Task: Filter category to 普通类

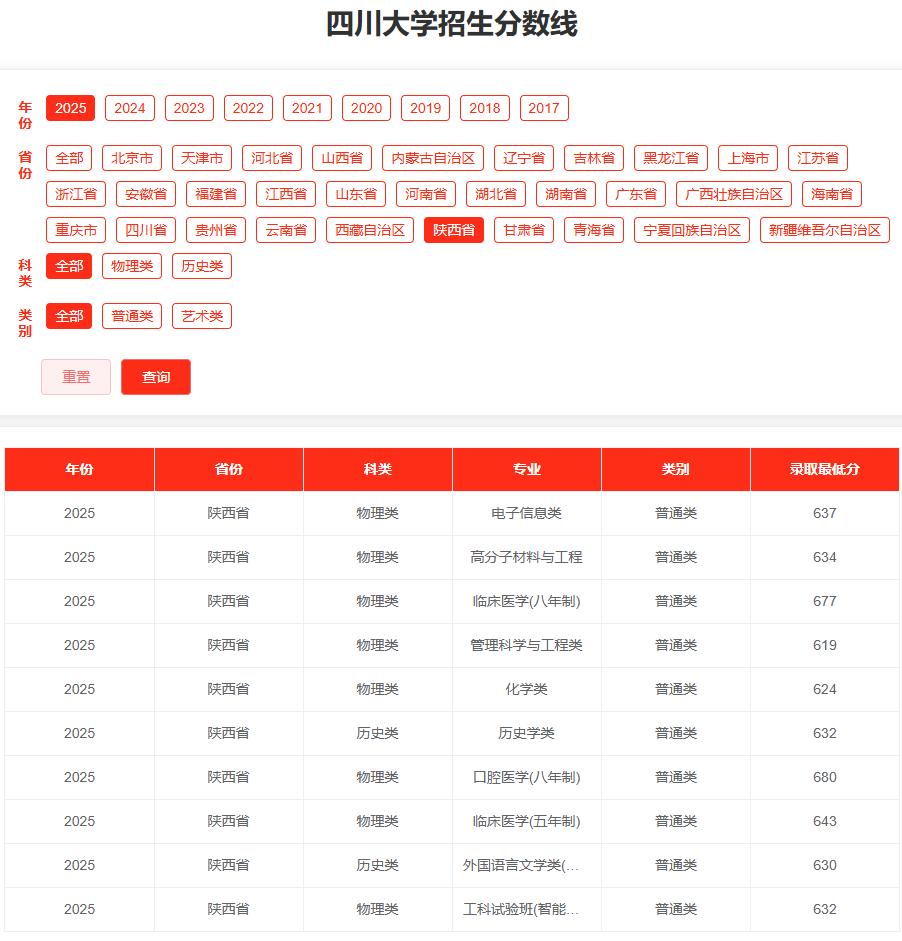Action: (132, 316)
